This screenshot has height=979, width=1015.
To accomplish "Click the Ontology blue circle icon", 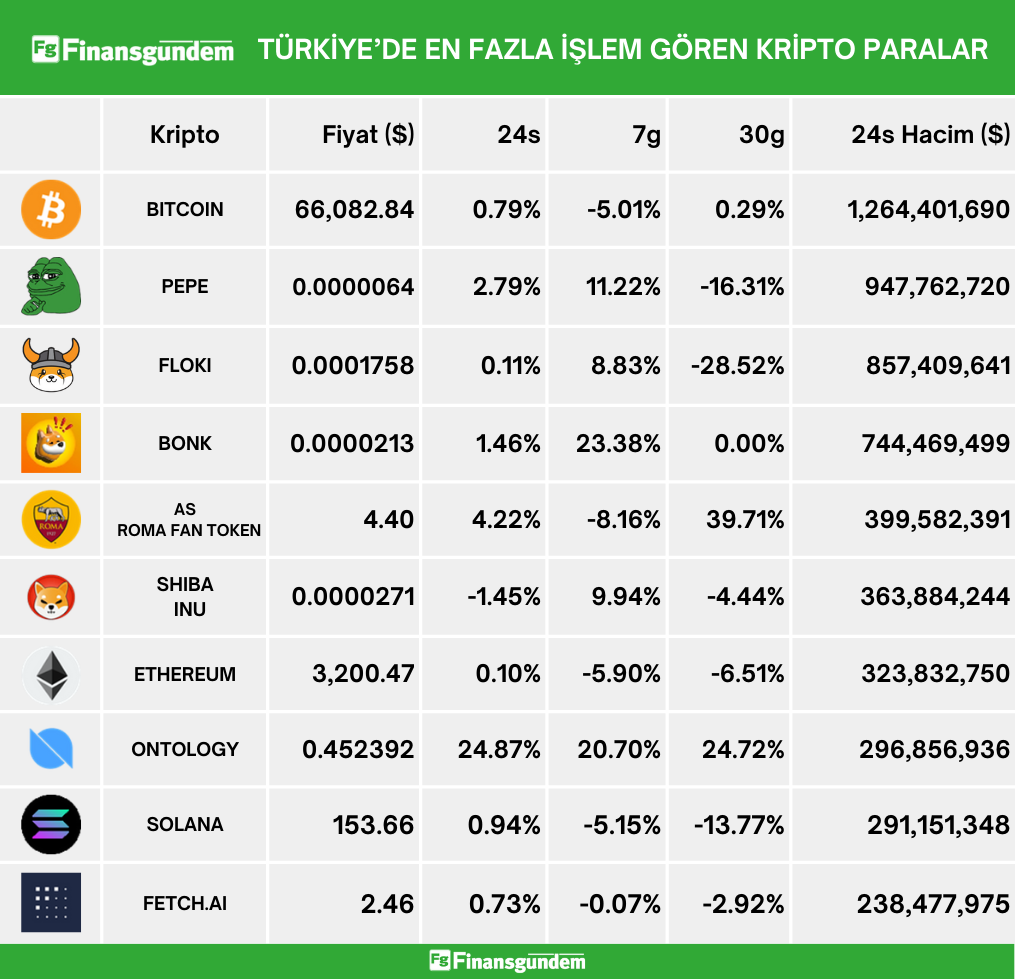I will click(x=51, y=749).
